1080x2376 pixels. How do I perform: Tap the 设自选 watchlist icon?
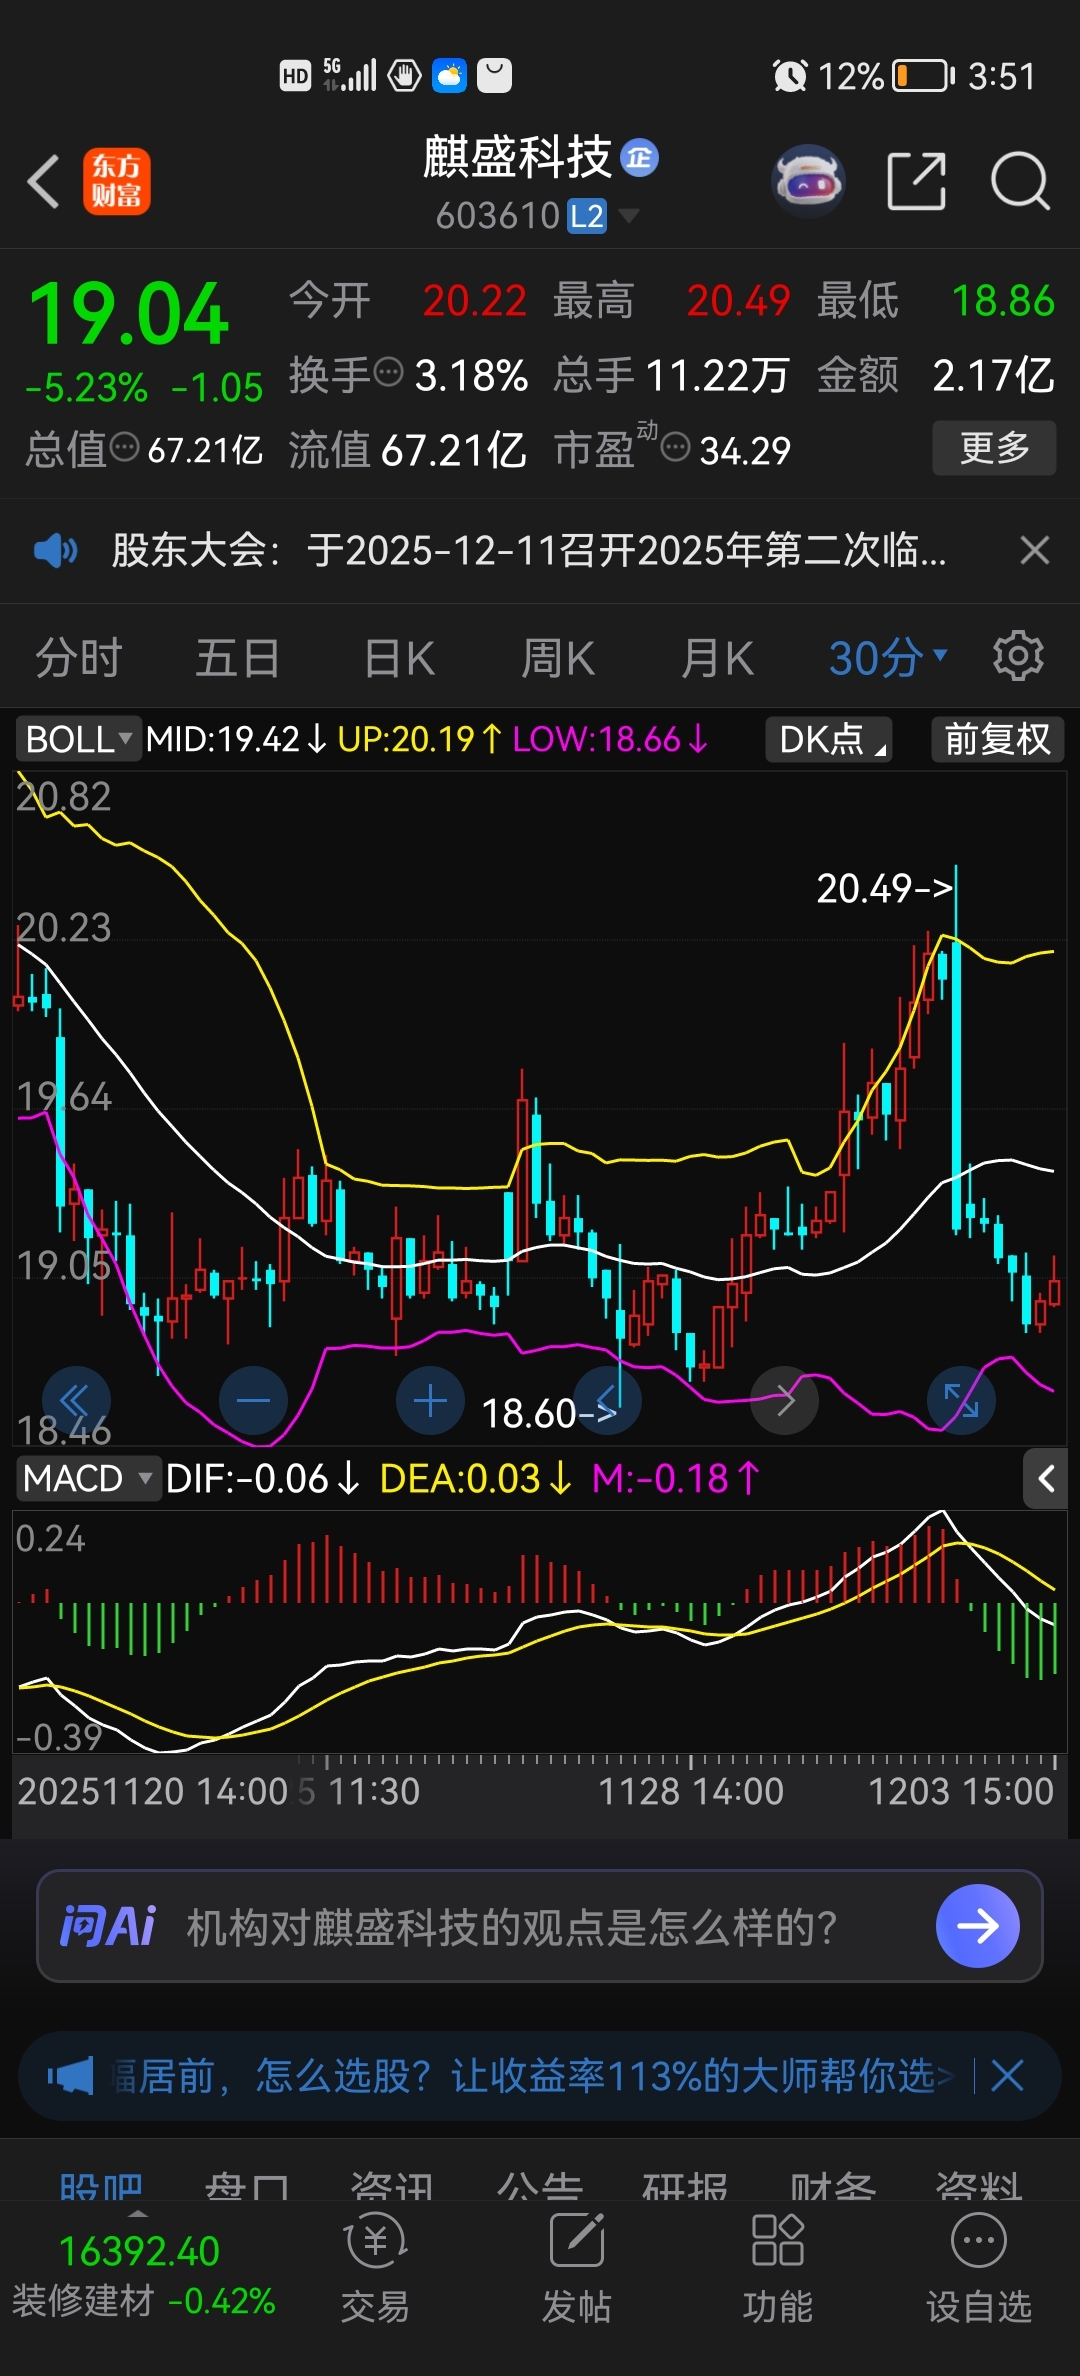[x=978, y=2267]
